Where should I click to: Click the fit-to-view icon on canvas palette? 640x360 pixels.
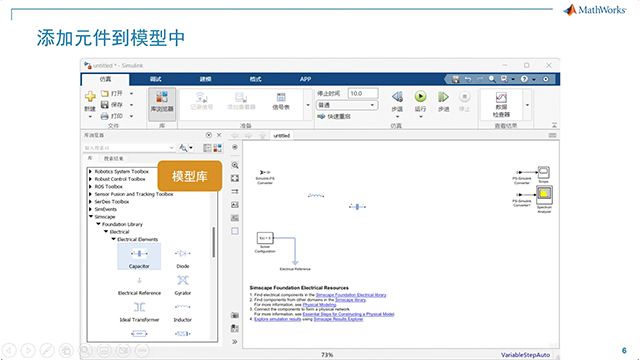[x=235, y=178]
